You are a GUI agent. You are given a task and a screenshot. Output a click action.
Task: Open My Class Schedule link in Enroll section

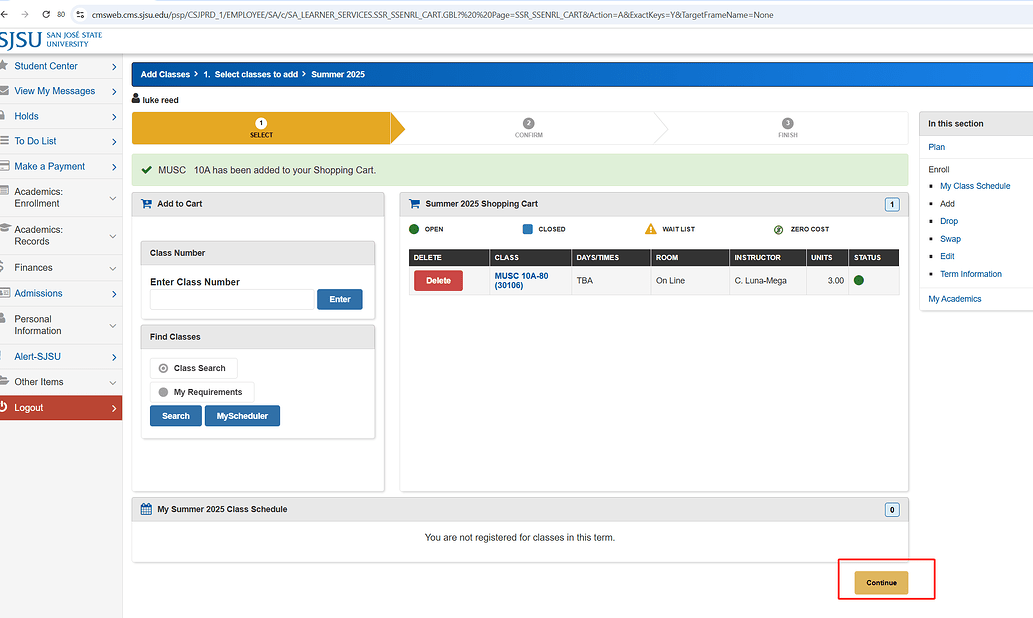974,186
